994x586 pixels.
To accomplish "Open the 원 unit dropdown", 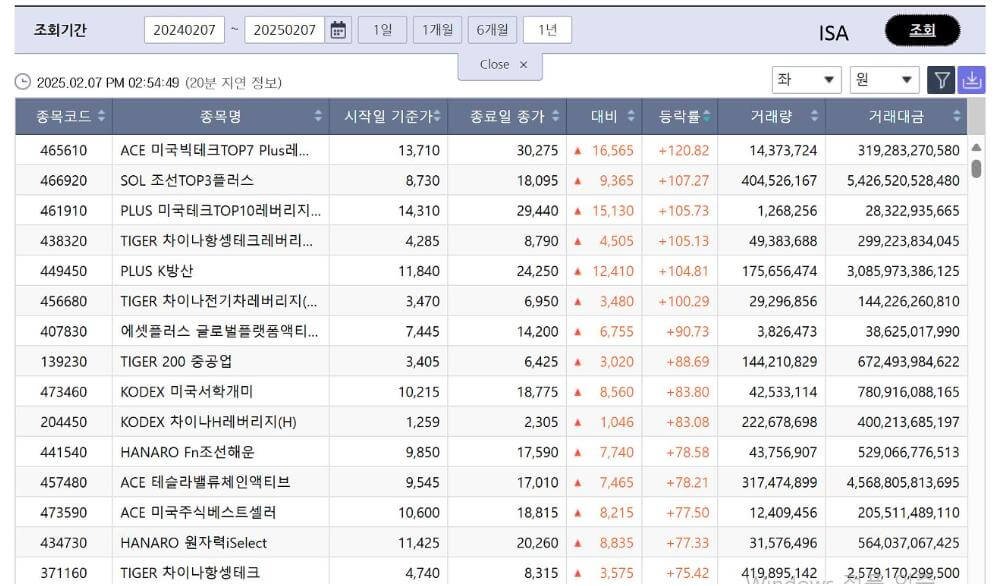I will click(x=884, y=78).
